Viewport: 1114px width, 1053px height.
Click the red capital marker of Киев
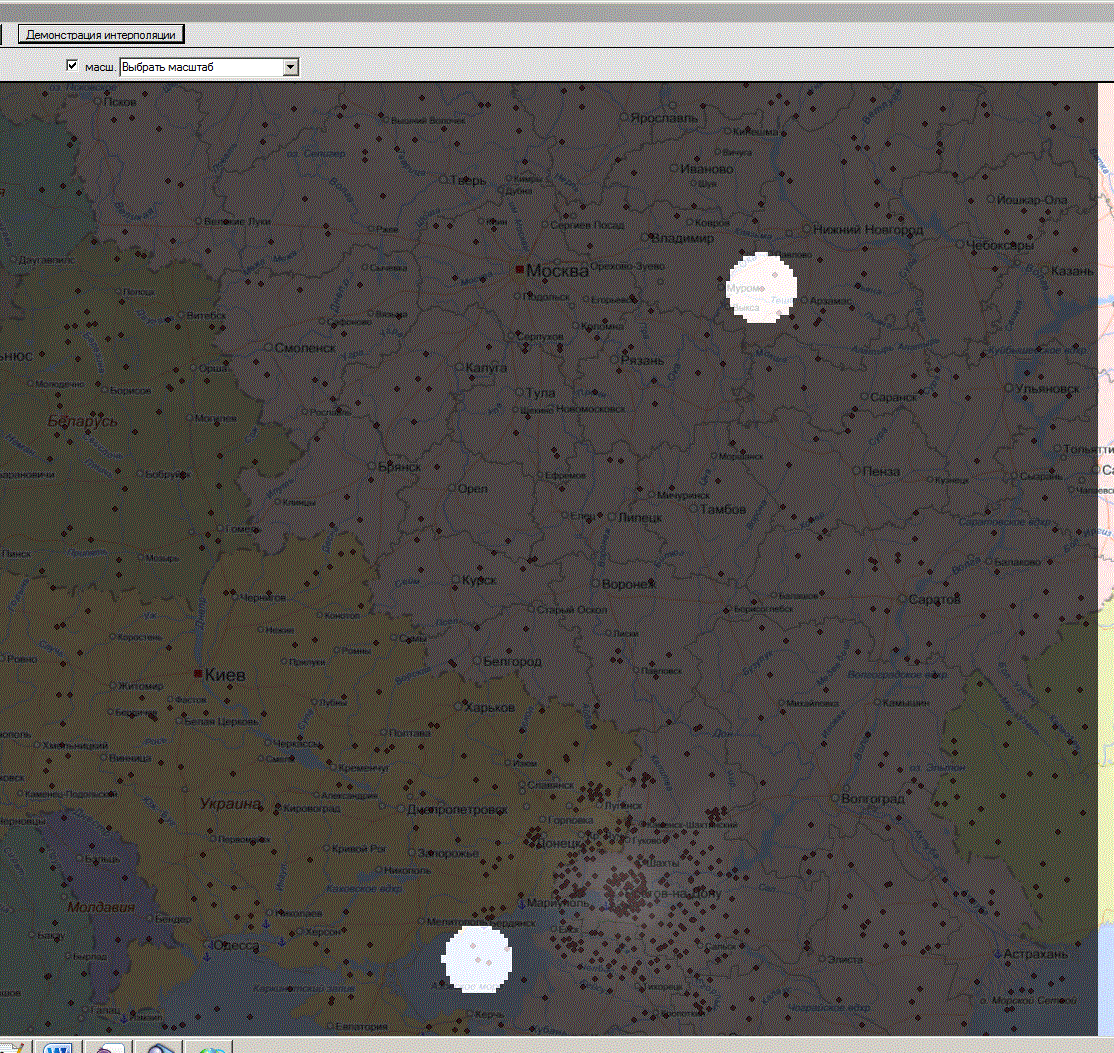pyautogui.click(x=198, y=674)
